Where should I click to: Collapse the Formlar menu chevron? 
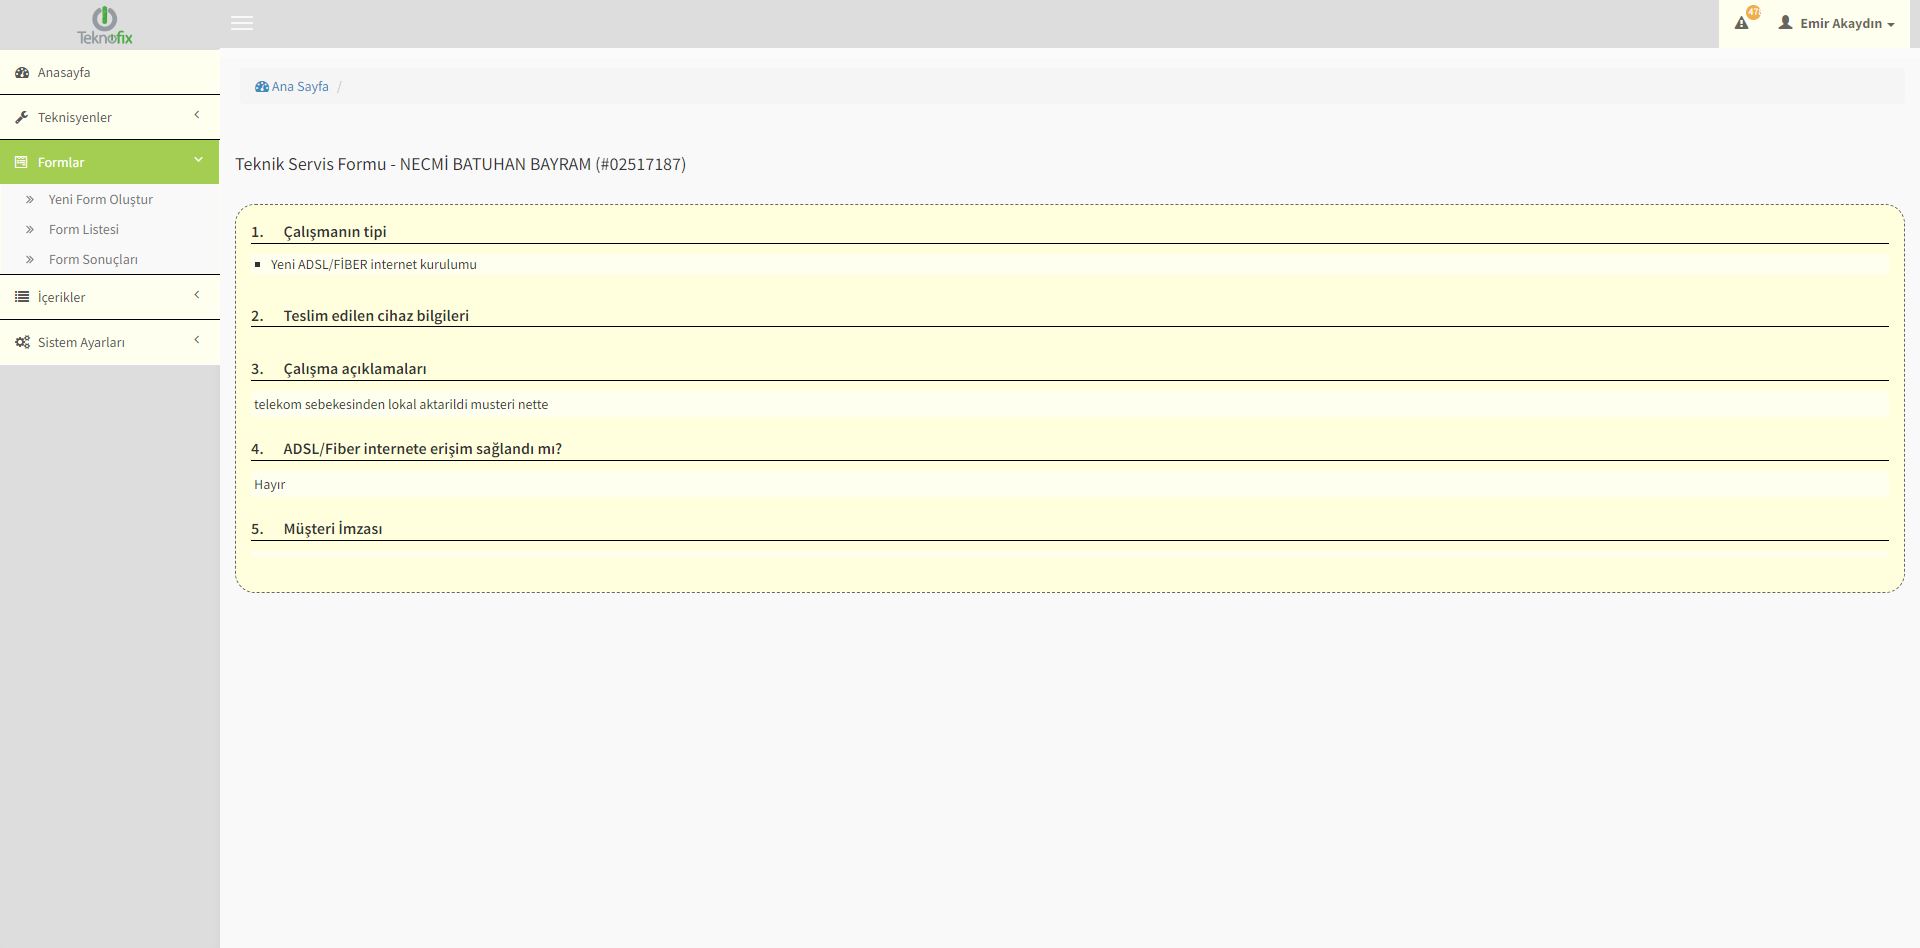pos(197,160)
